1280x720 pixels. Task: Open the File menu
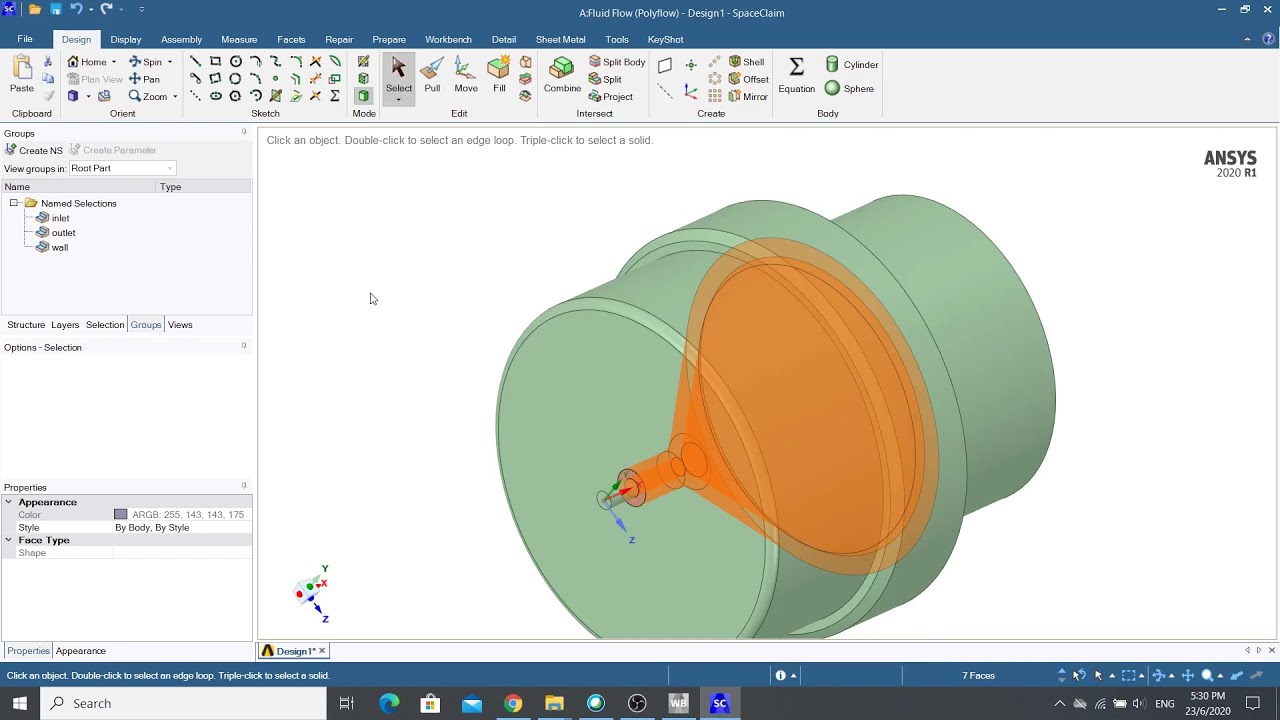click(x=25, y=39)
